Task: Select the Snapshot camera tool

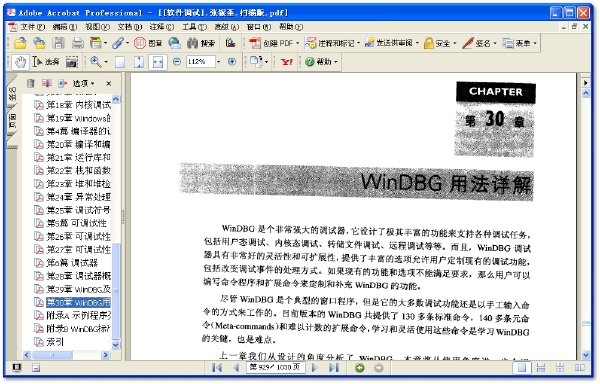Action: (x=72, y=62)
